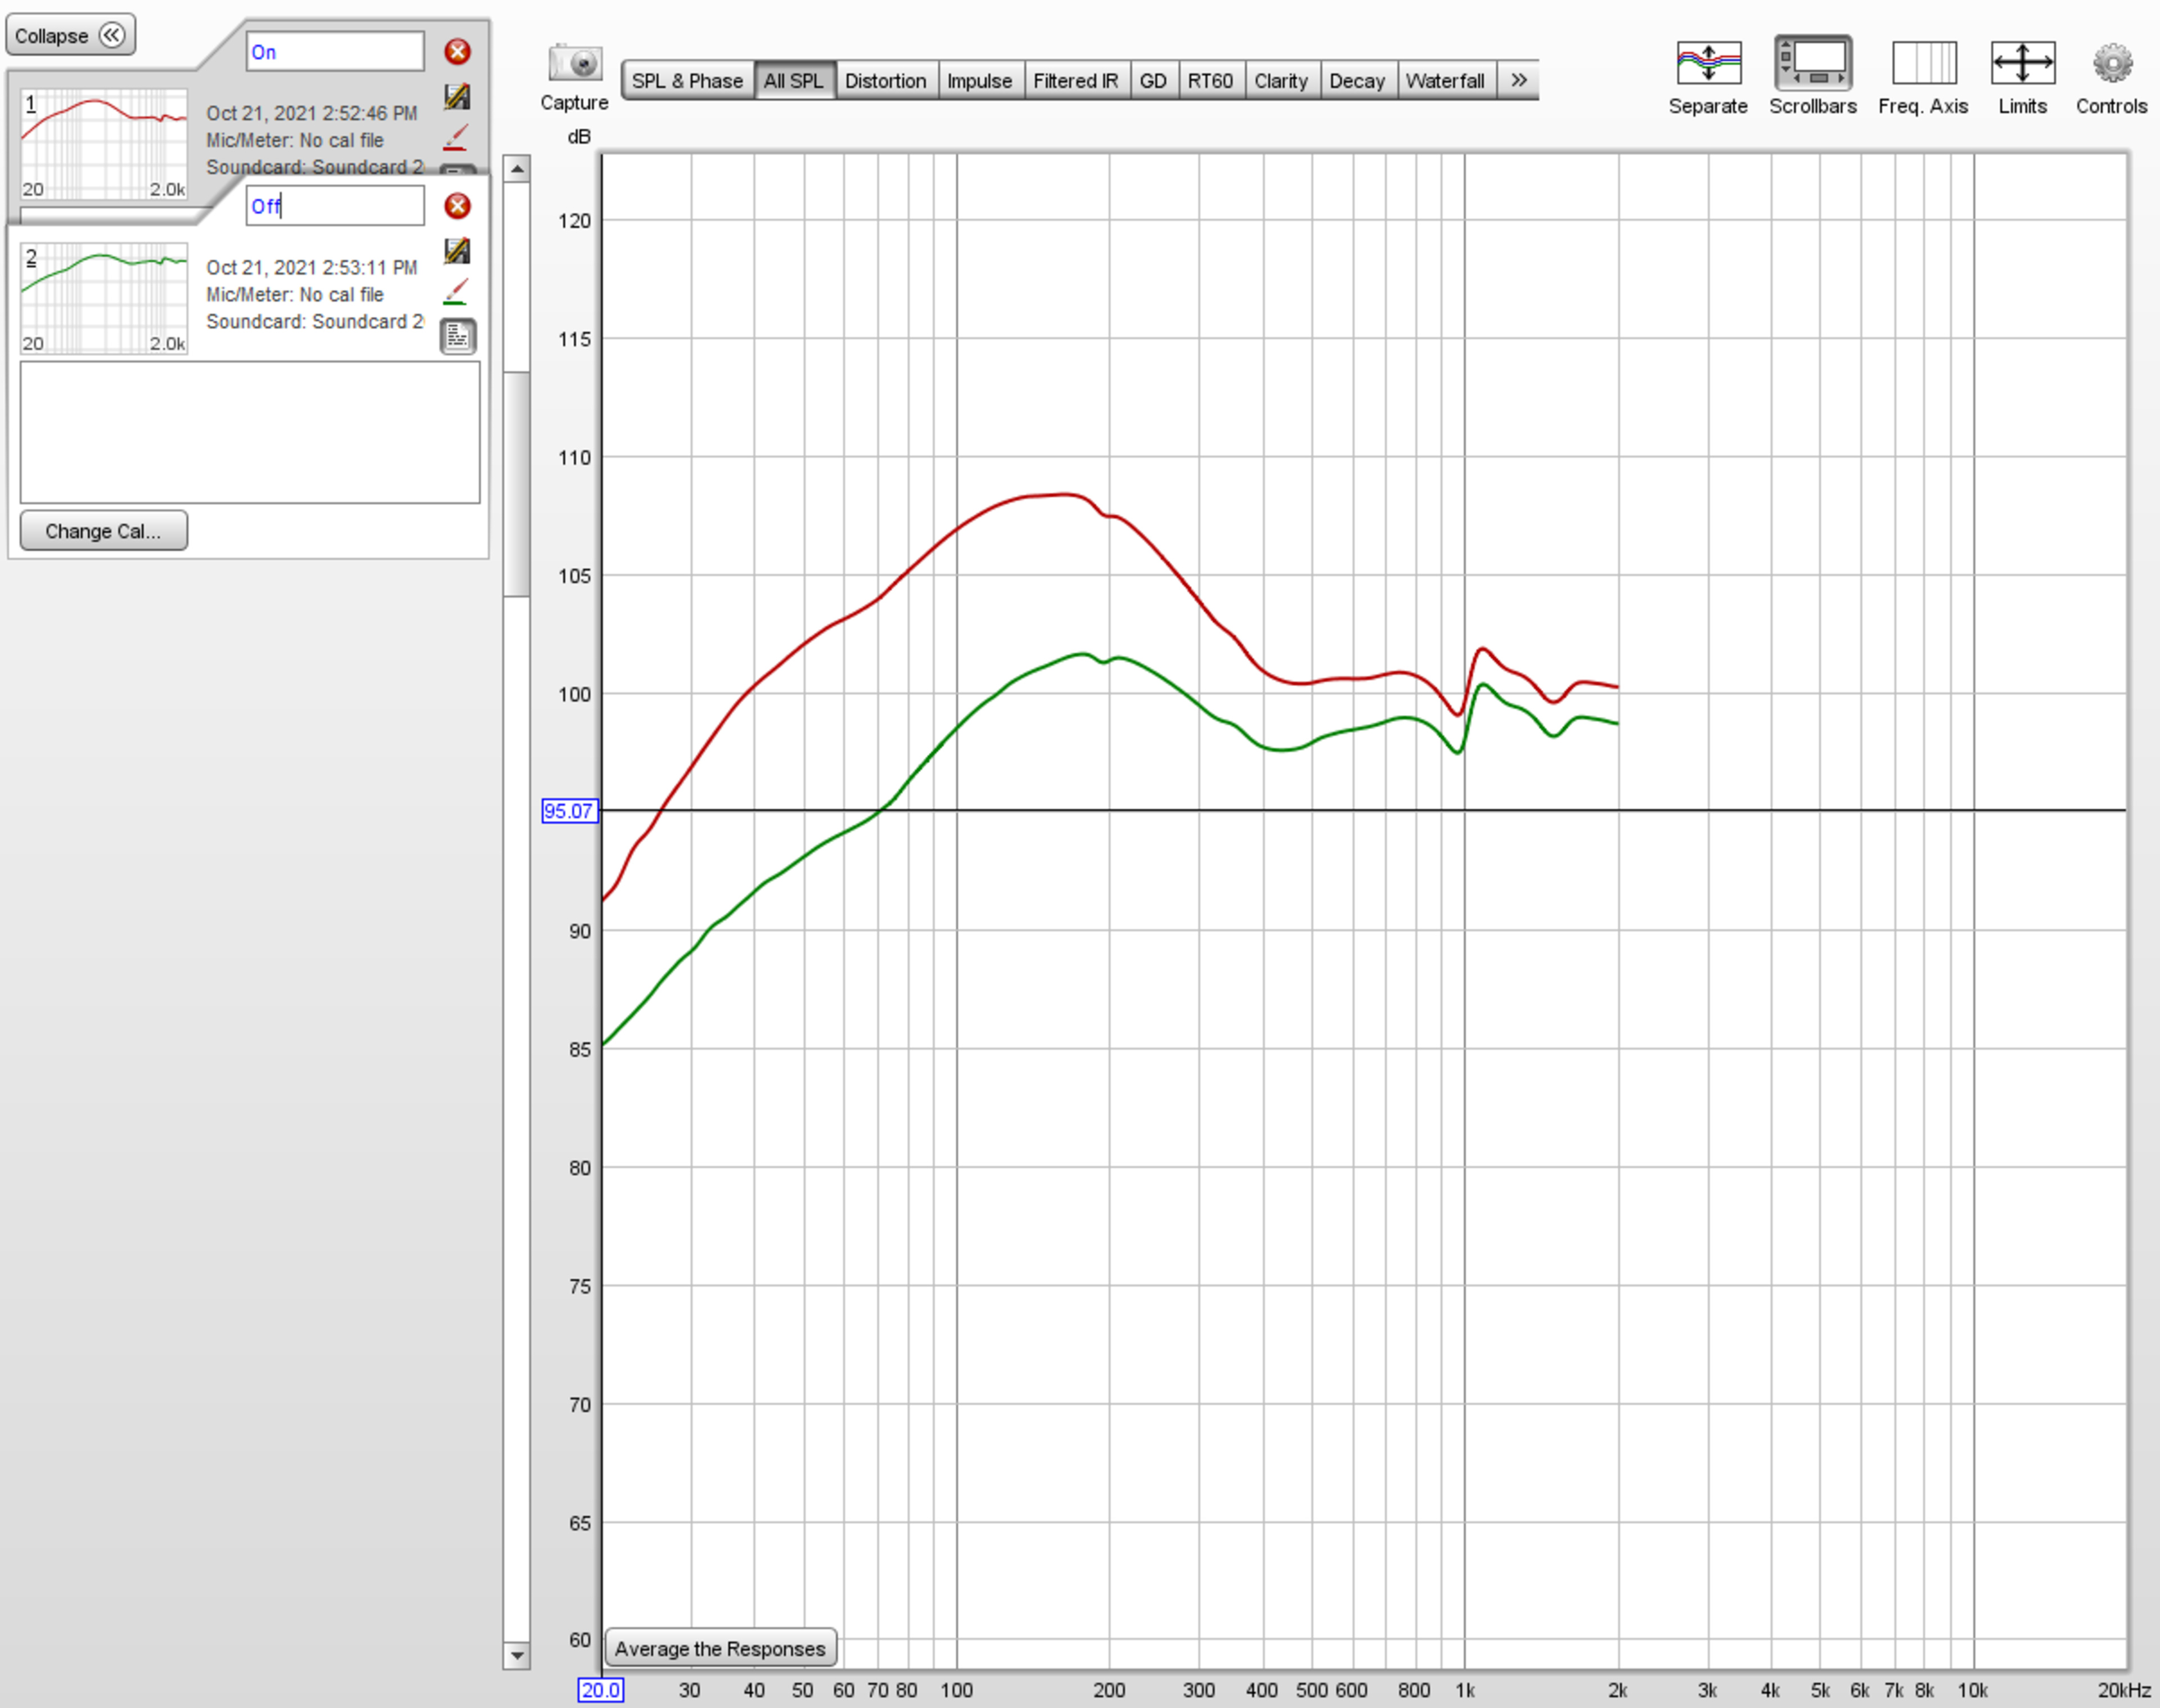
Task: Click the Separate traces icon
Action: point(1707,64)
